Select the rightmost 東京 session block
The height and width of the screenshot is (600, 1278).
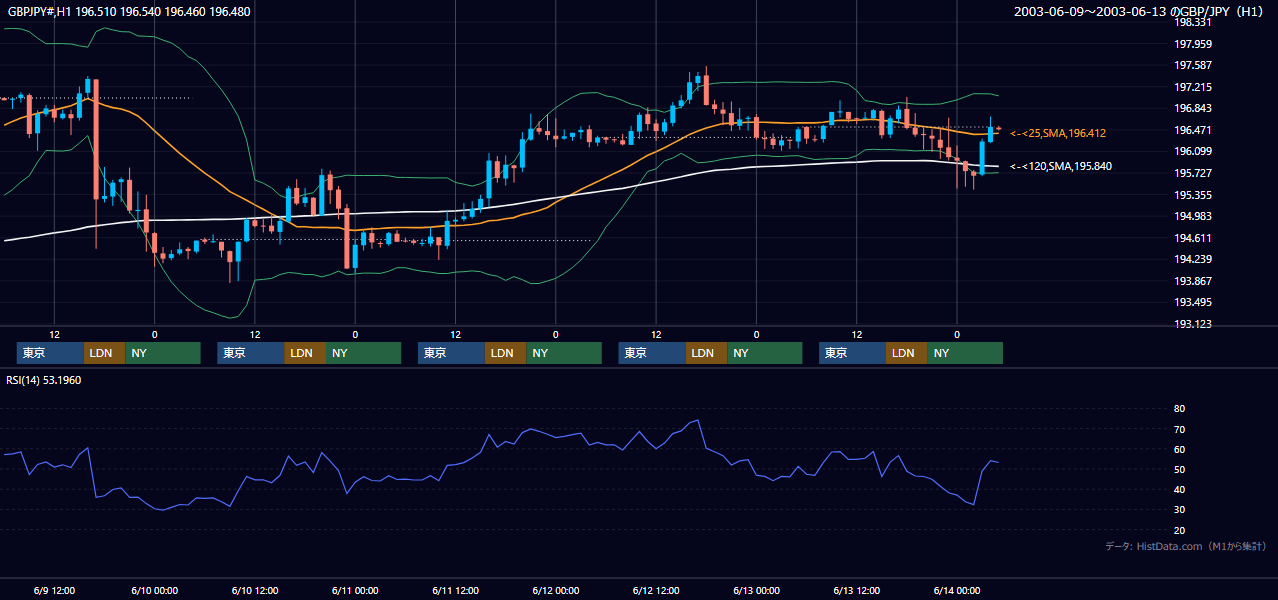pos(853,353)
